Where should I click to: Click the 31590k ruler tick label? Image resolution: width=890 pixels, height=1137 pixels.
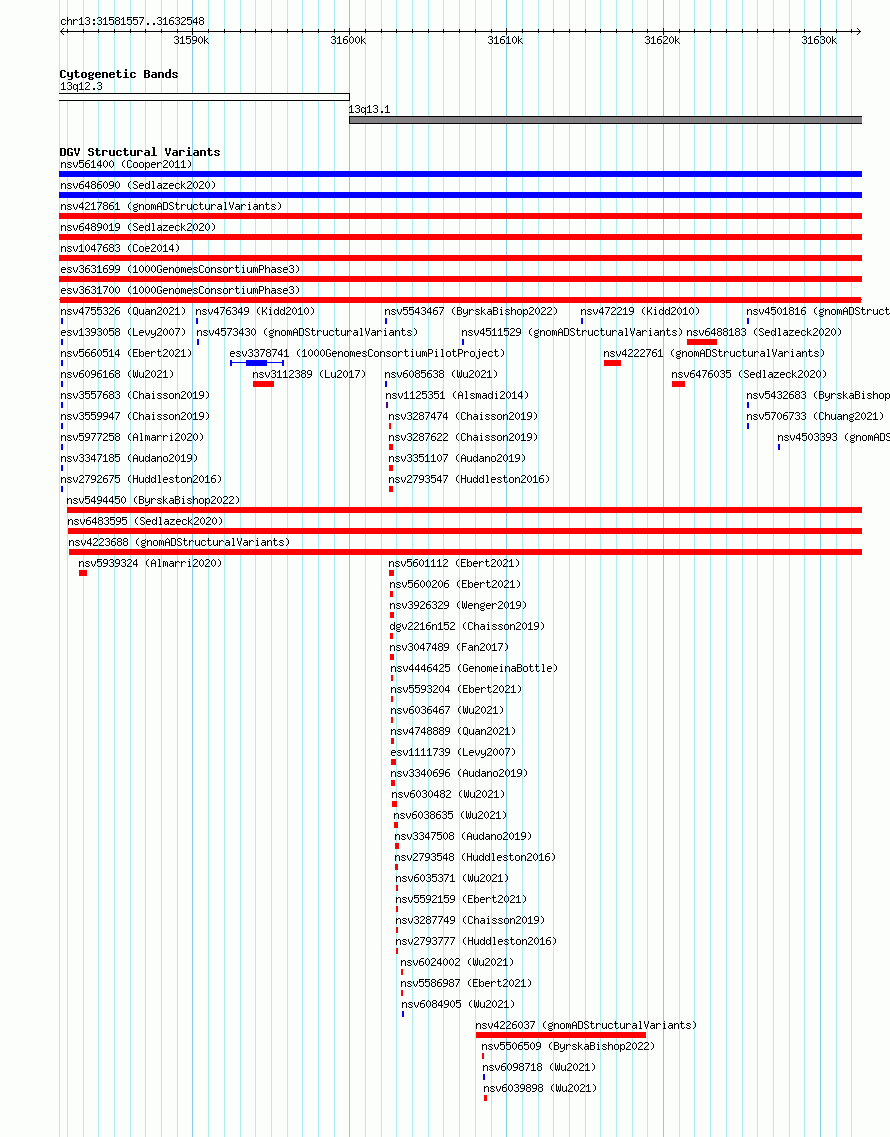191,41
